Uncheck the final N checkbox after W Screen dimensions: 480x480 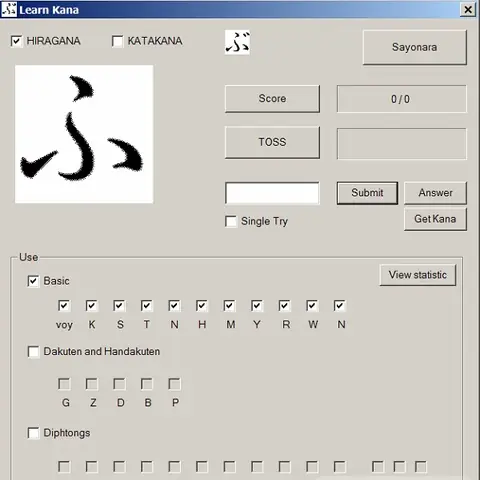tap(340, 306)
